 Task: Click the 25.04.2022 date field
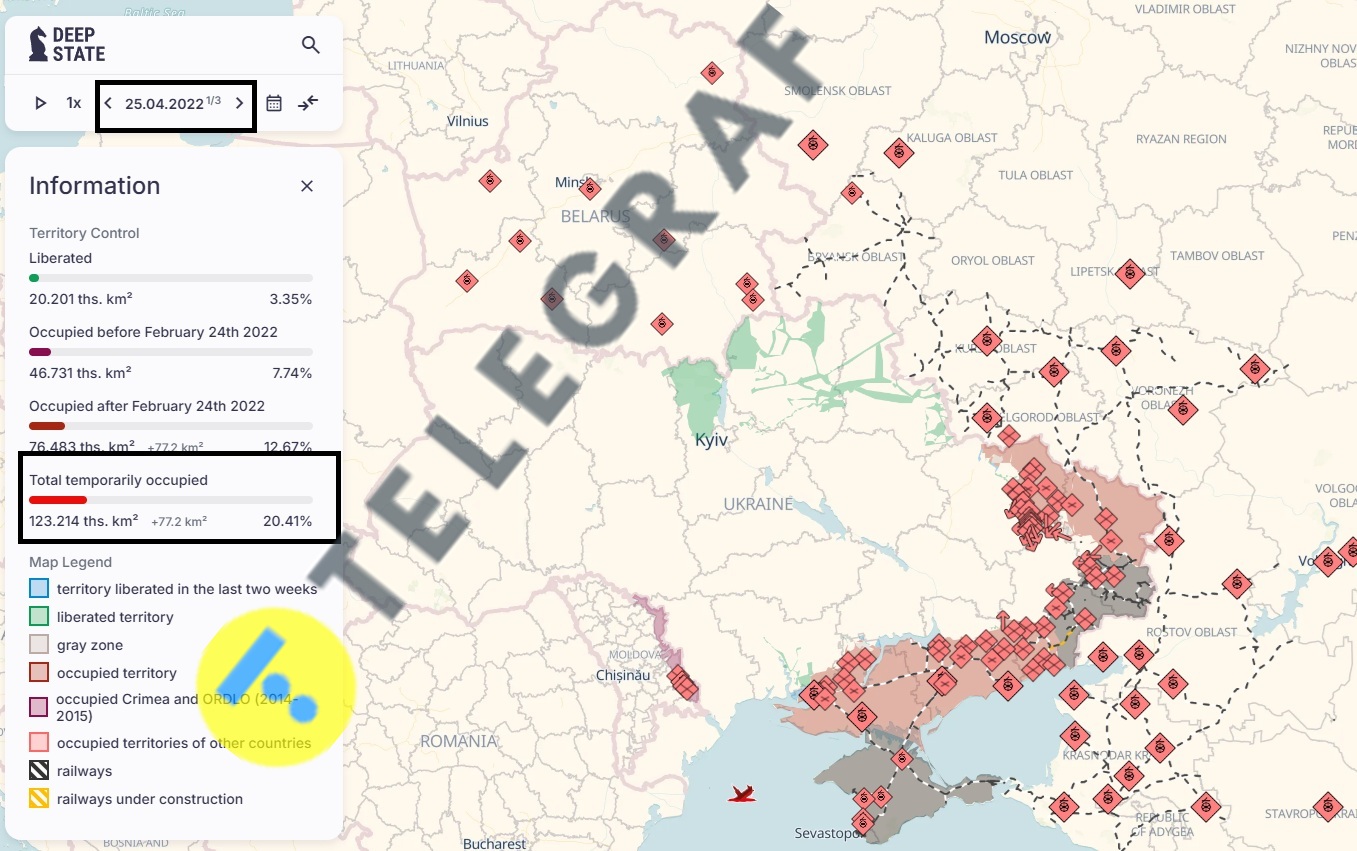(x=164, y=103)
